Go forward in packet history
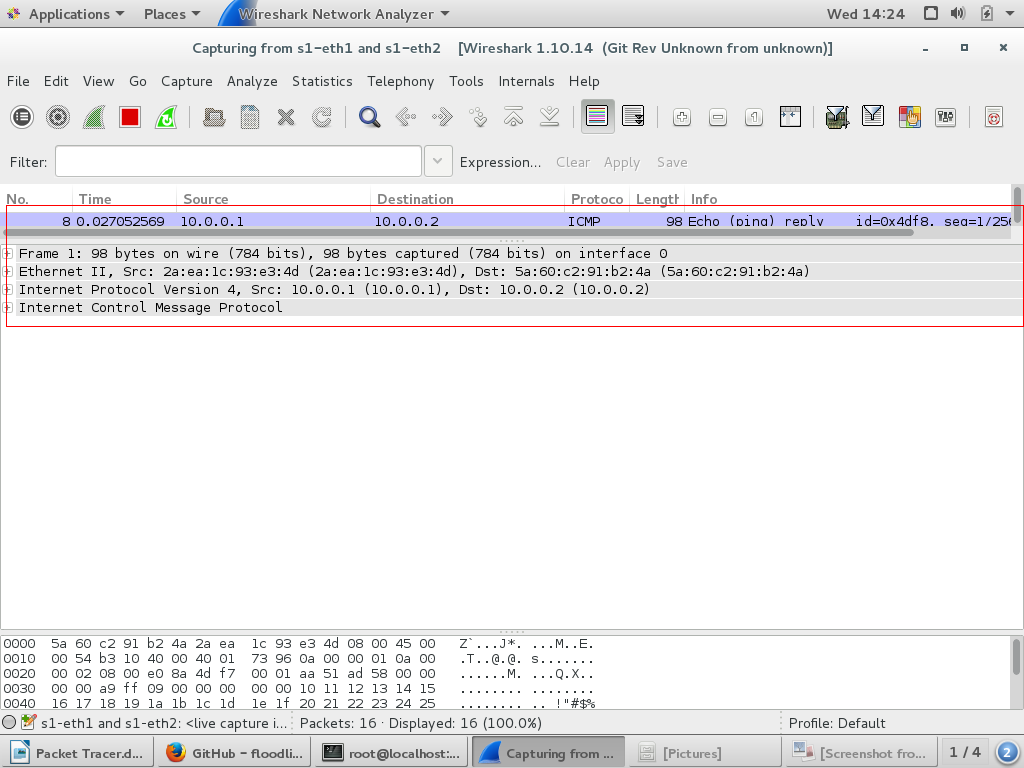This screenshot has height=768, width=1024. 441,117
